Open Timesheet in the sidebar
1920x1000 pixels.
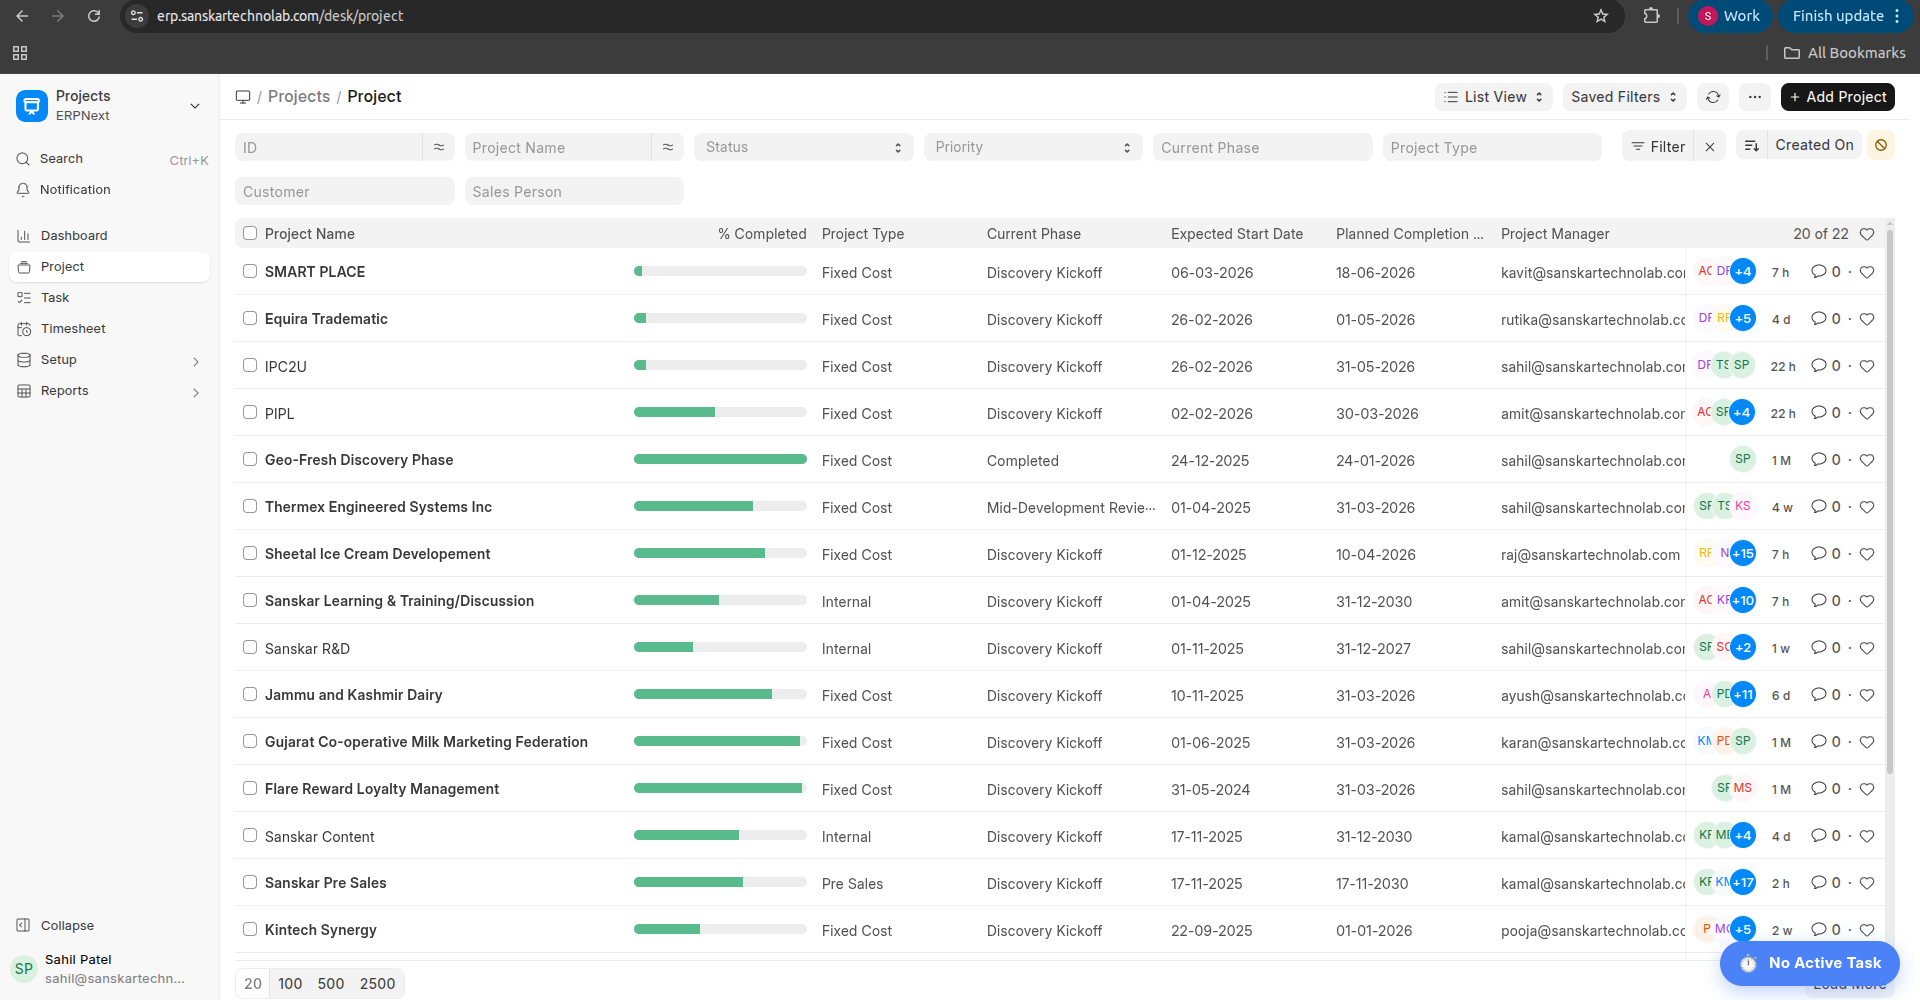[x=73, y=329]
